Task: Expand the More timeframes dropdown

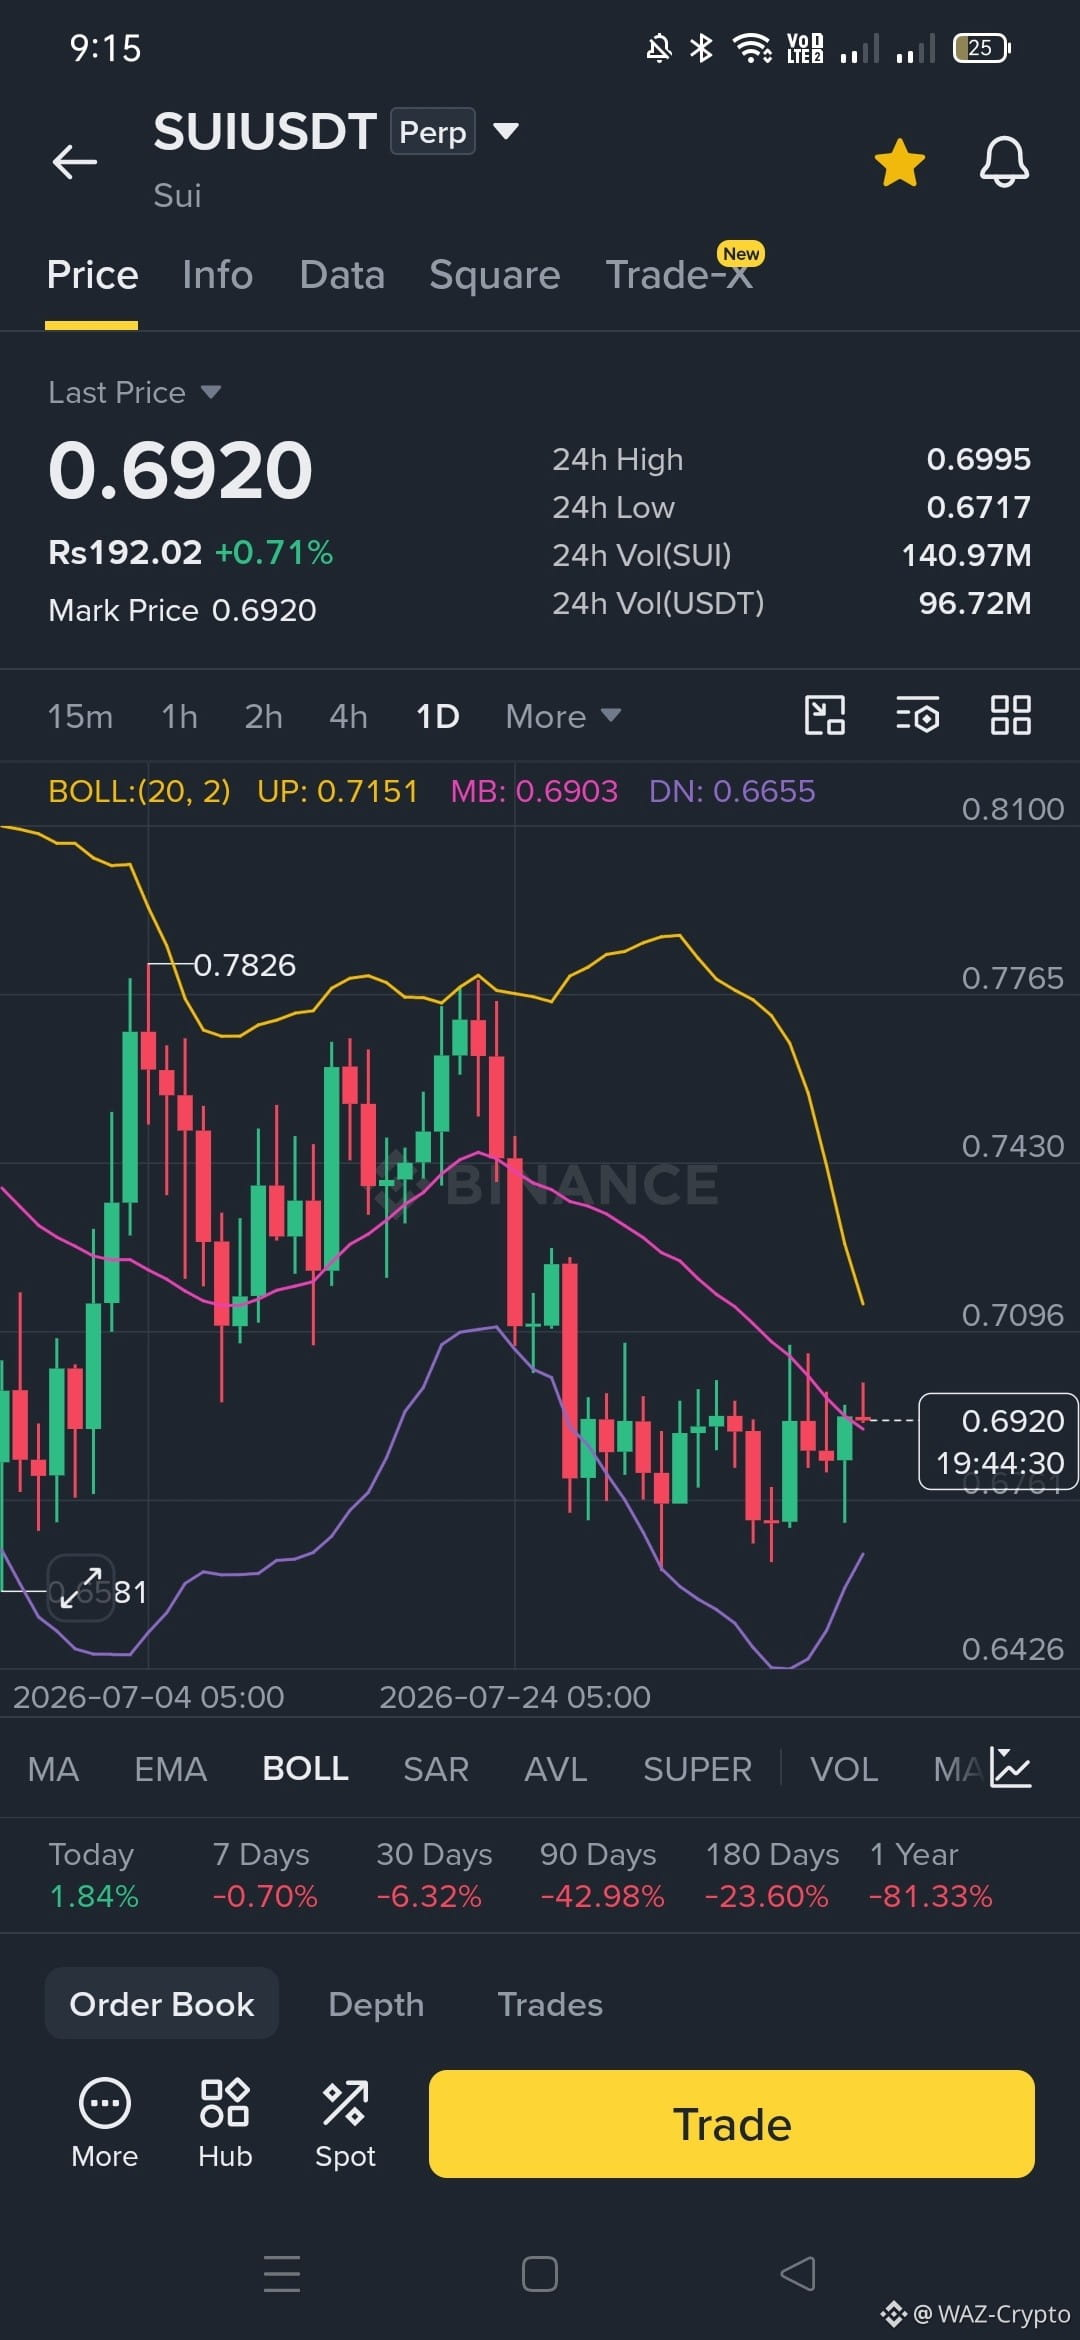Action: coord(563,716)
